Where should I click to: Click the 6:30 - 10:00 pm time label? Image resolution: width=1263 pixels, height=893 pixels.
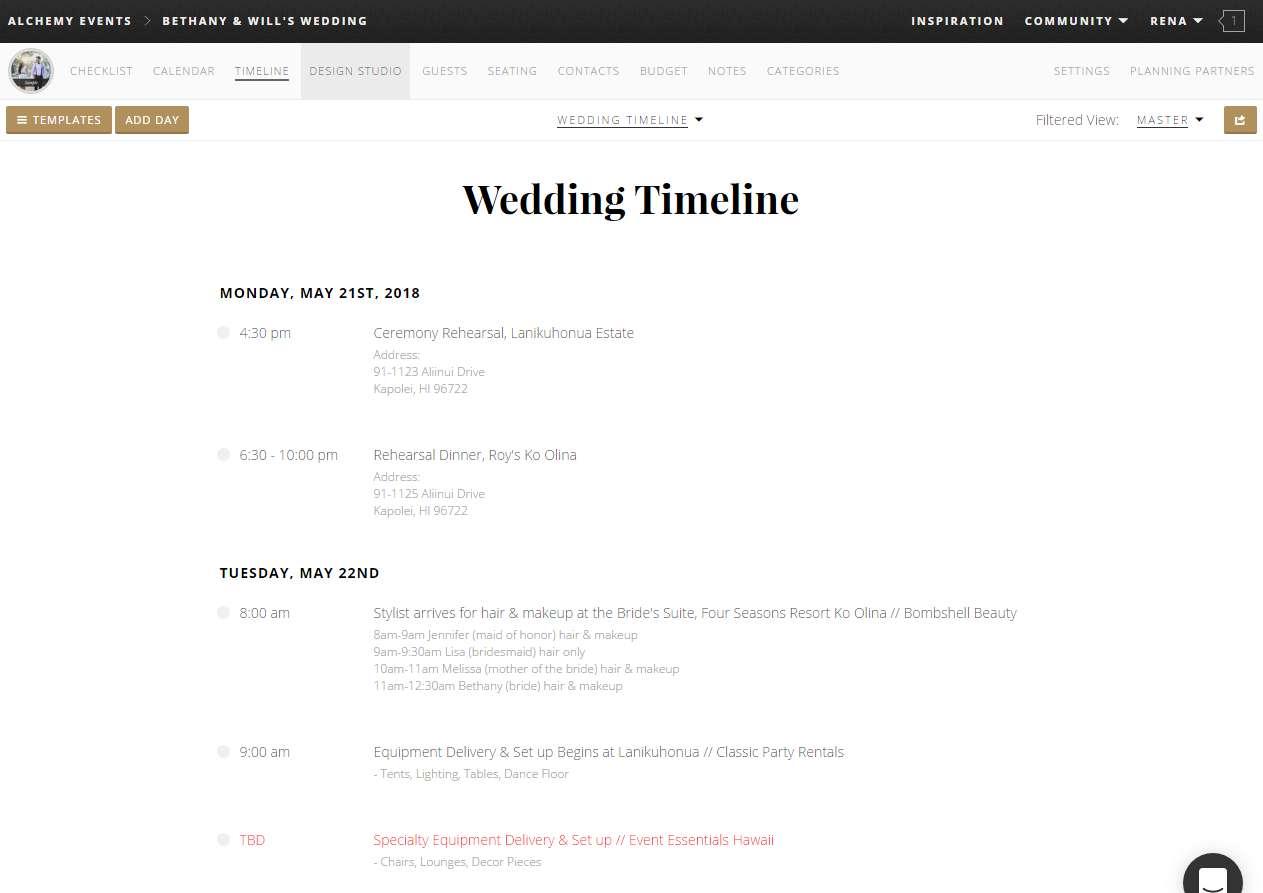point(288,455)
